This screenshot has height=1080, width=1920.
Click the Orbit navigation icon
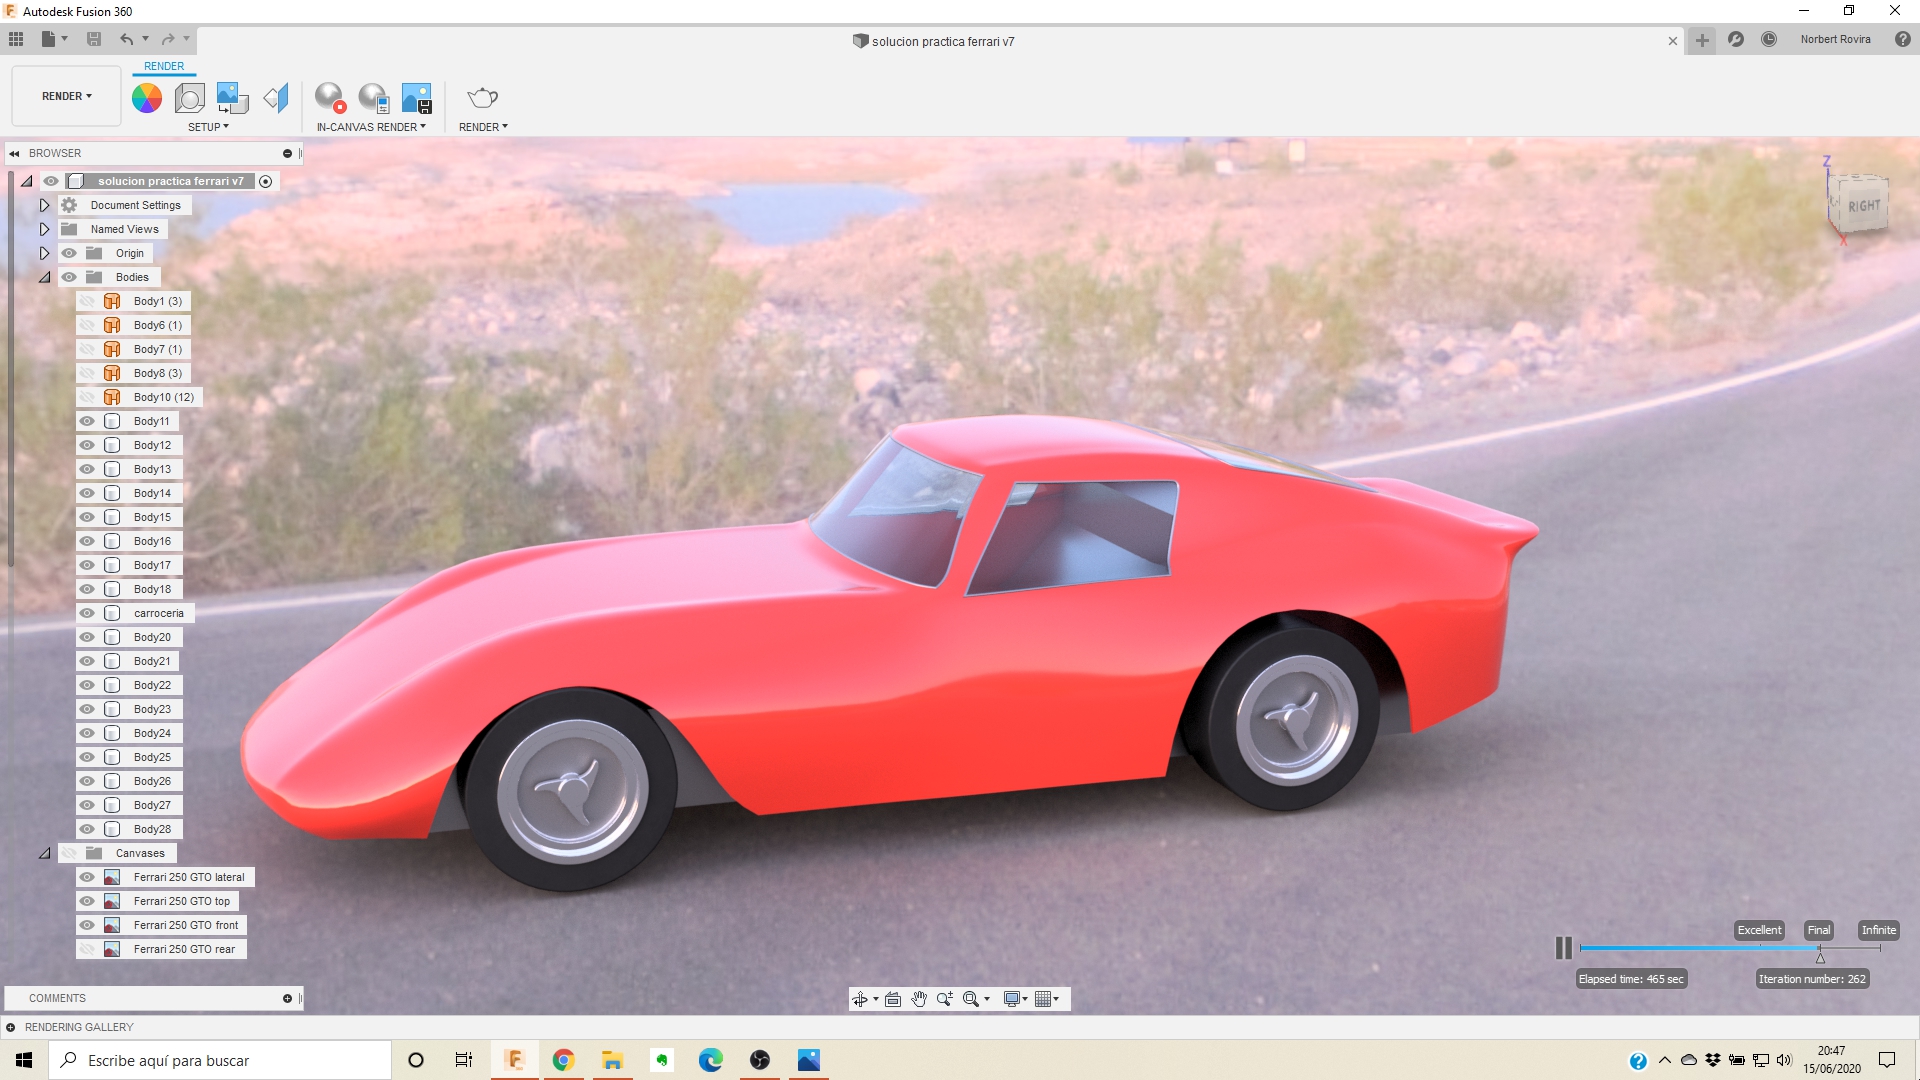pos(859,999)
